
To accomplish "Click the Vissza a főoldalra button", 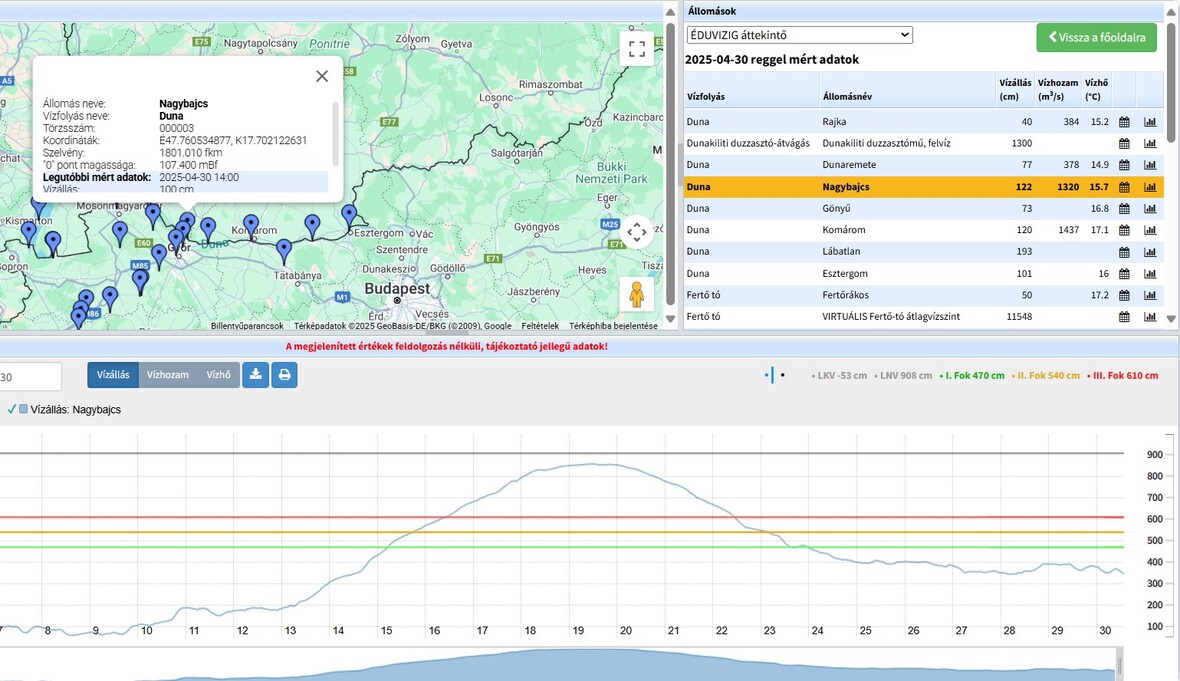I will click(1096, 38).
